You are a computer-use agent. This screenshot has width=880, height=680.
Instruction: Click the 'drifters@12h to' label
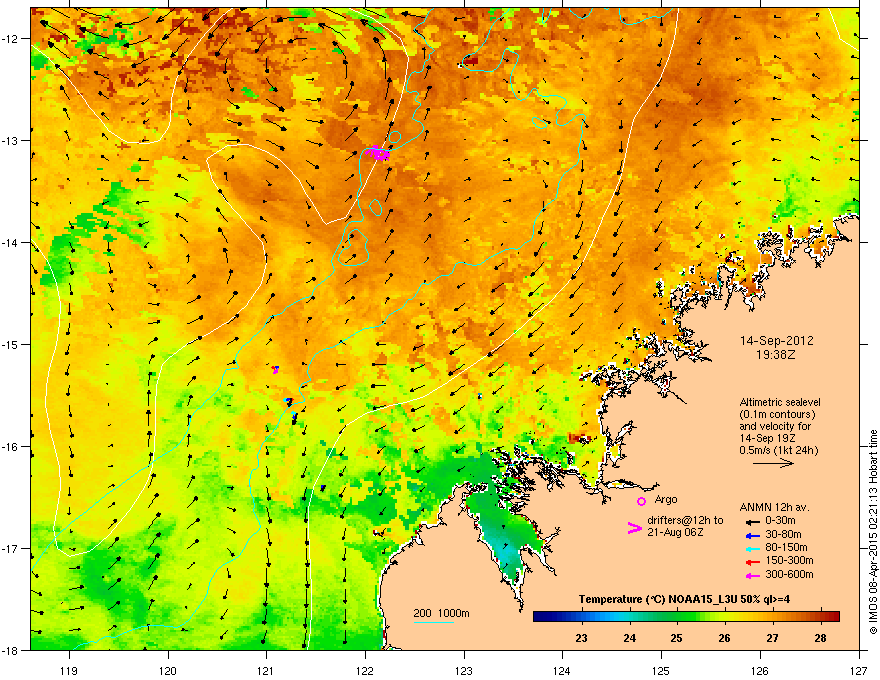point(685,520)
